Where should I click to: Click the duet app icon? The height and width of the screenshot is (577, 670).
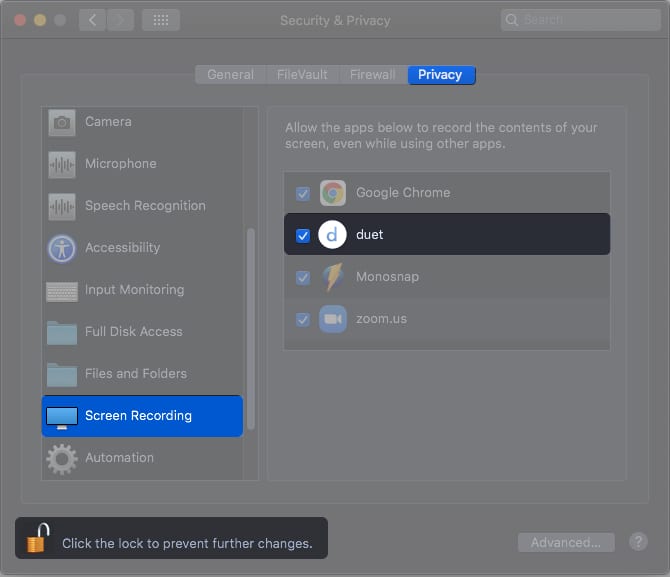pyautogui.click(x=332, y=235)
